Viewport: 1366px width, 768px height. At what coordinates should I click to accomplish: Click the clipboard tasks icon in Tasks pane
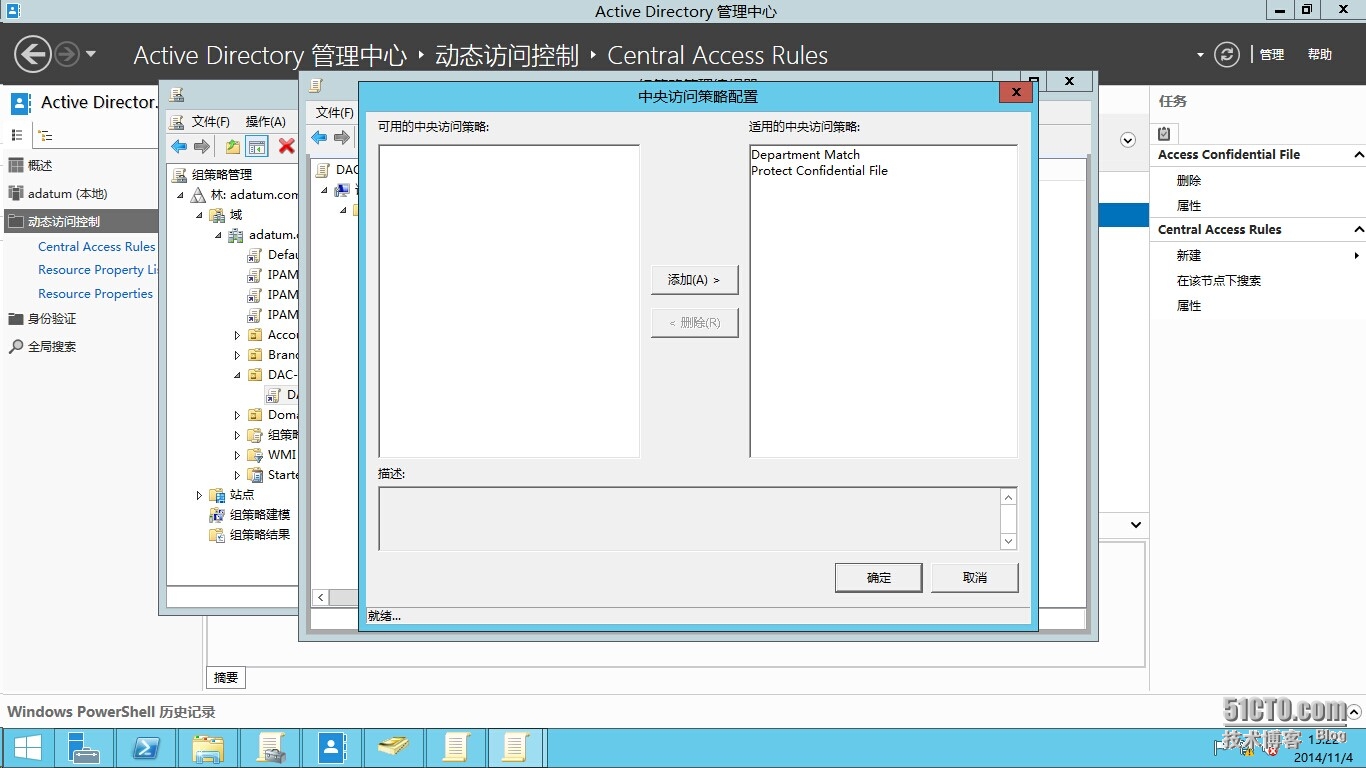[1164, 134]
